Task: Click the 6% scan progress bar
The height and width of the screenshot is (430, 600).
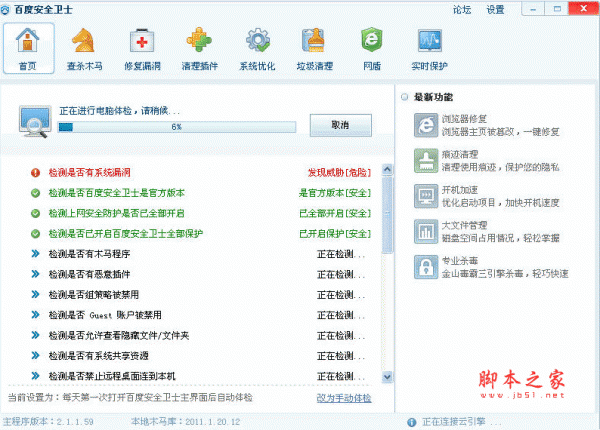Action: click(x=177, y=127)
